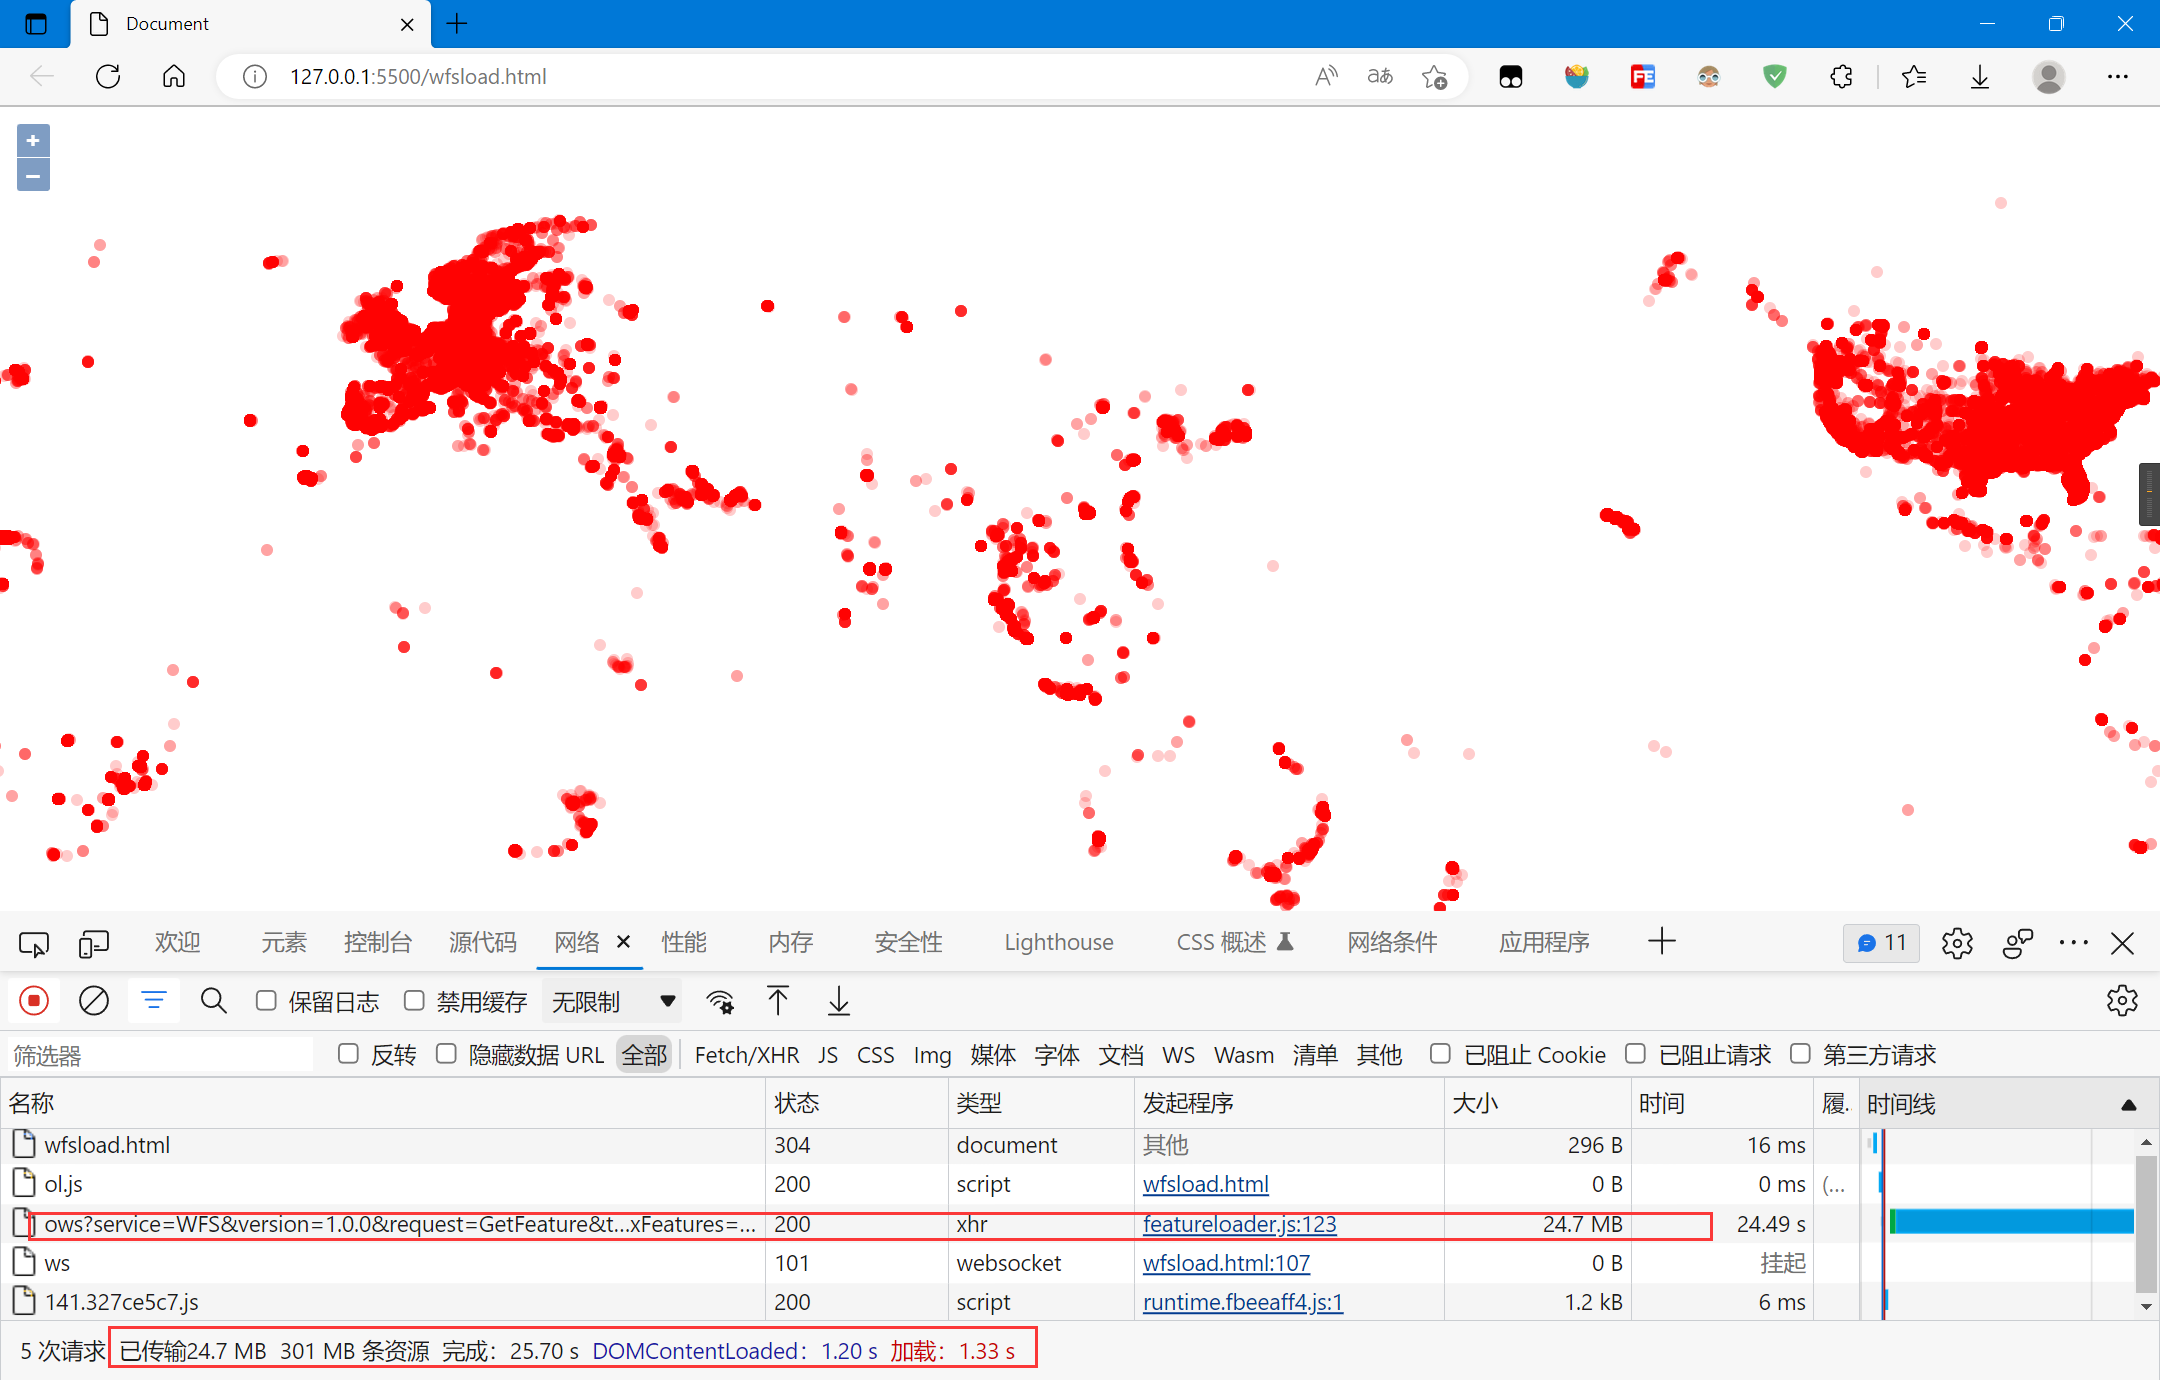Open browser settings and more menu
The image size is (2160, 1380).
click(x=2118, y=76)
